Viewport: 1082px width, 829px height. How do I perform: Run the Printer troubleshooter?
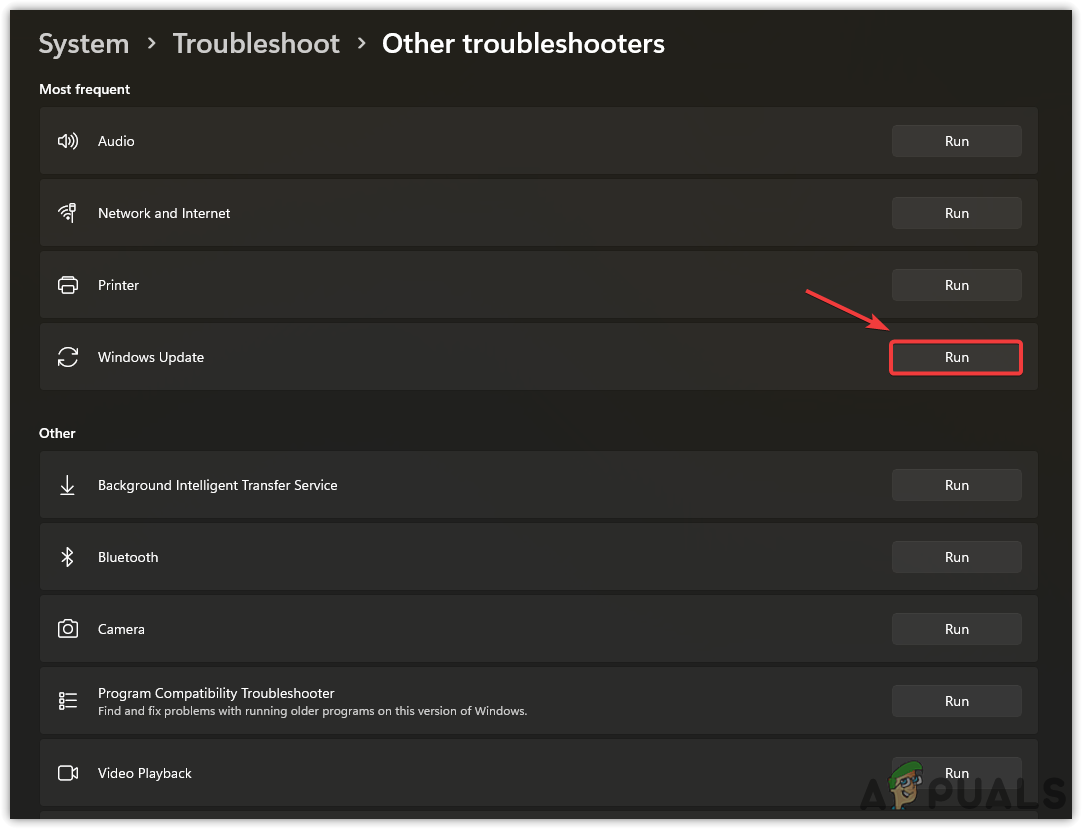[x=956, y=285]
